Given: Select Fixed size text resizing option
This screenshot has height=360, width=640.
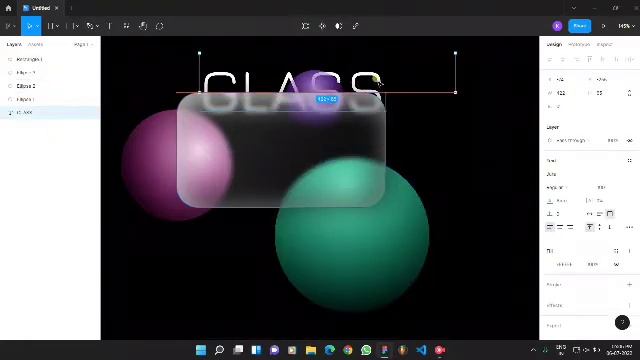Looking at the screenshot, I should coord(610,213).
